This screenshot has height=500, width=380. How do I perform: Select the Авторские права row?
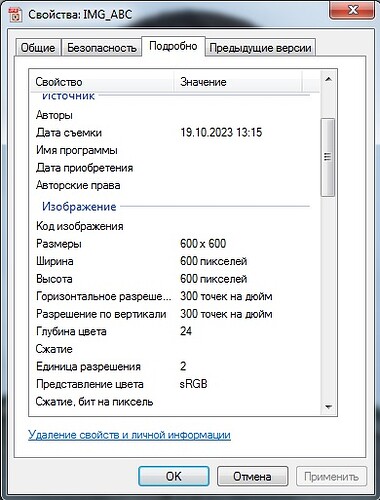point(175,185)
